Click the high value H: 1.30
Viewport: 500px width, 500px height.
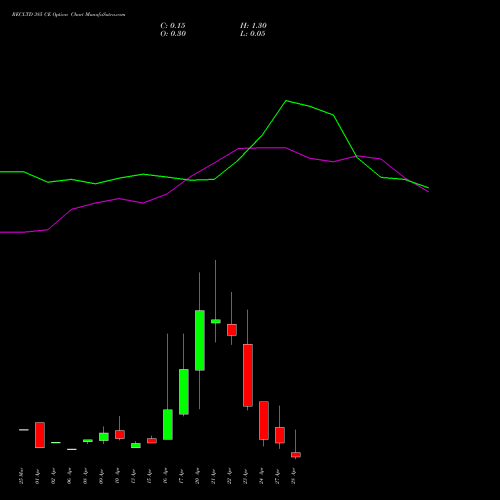coord(253,26)
